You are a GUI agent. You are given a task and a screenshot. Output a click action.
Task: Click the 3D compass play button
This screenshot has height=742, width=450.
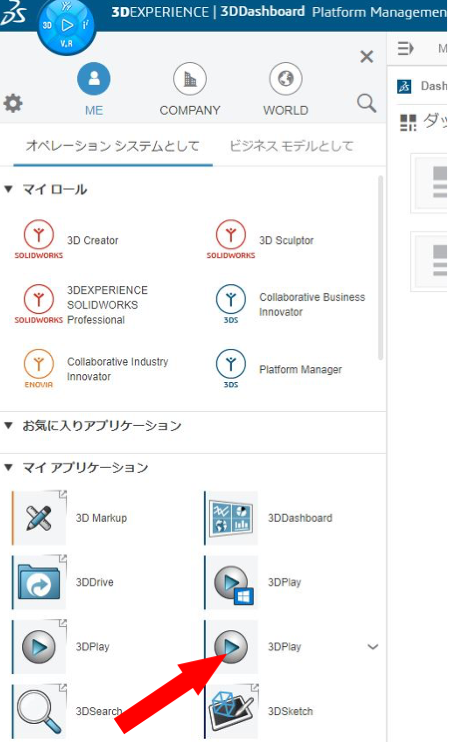tap(67, 25)
